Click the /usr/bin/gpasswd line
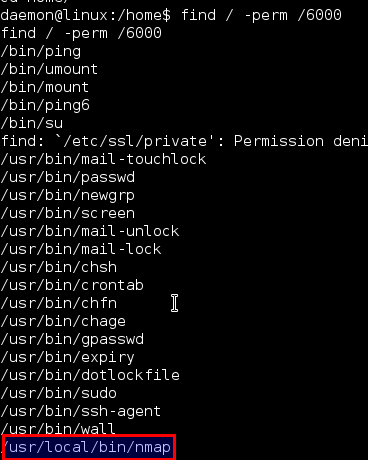Screen dimensions: 368x460 [x=72, y=340]
